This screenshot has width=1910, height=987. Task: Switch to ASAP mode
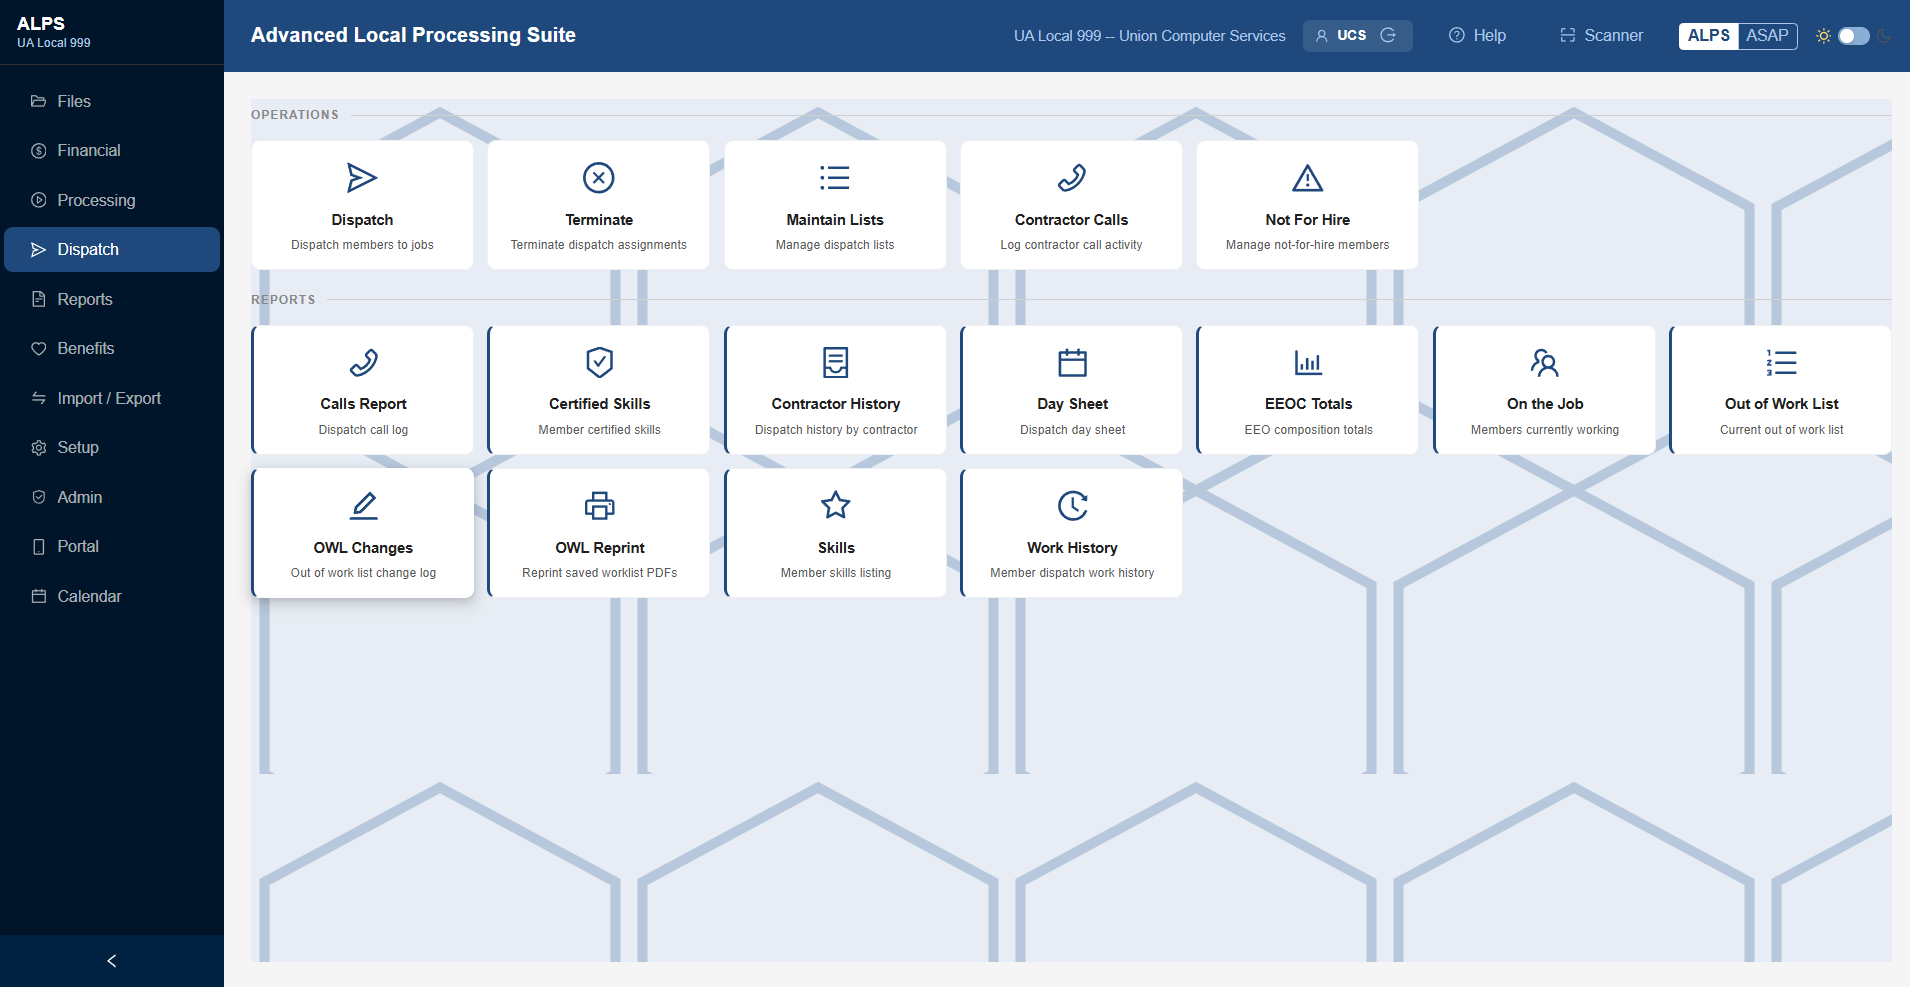tap(1767, 36)
